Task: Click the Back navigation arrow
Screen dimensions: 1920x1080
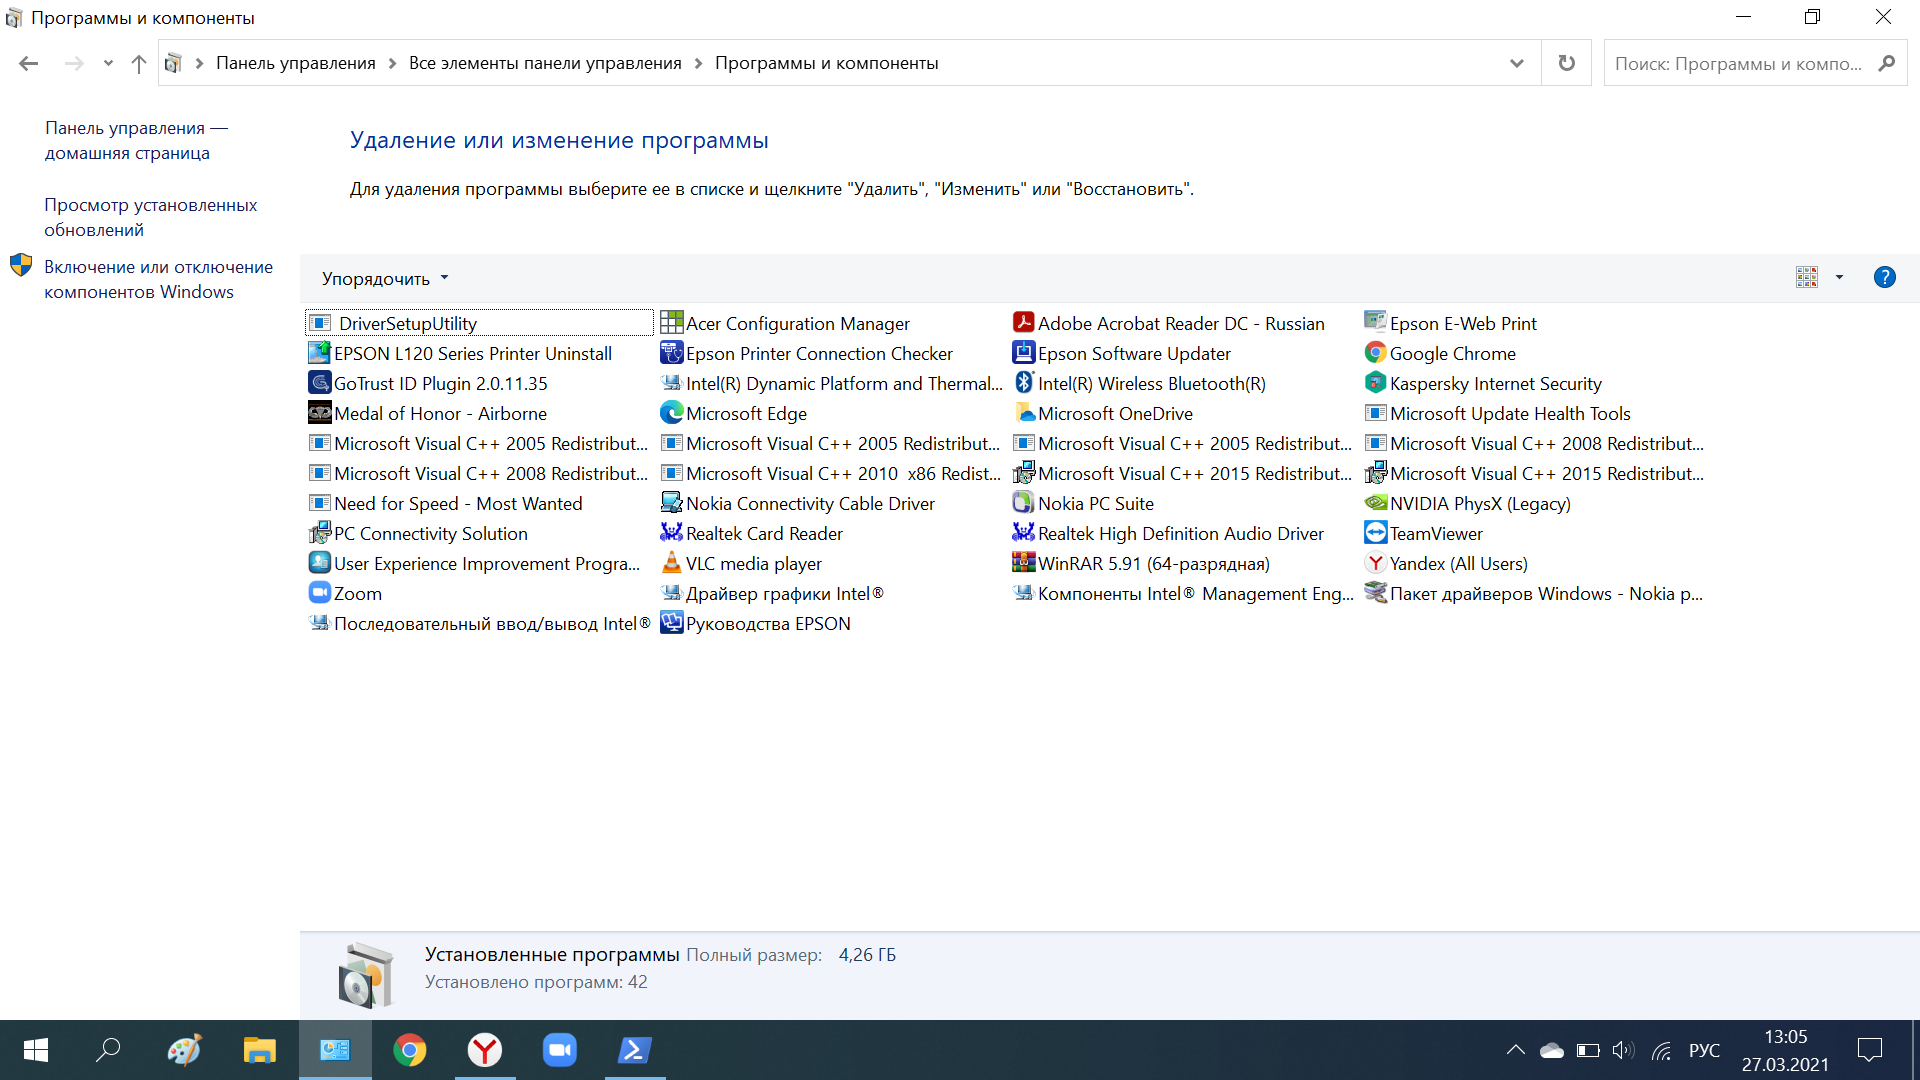Action: point(28,63)
